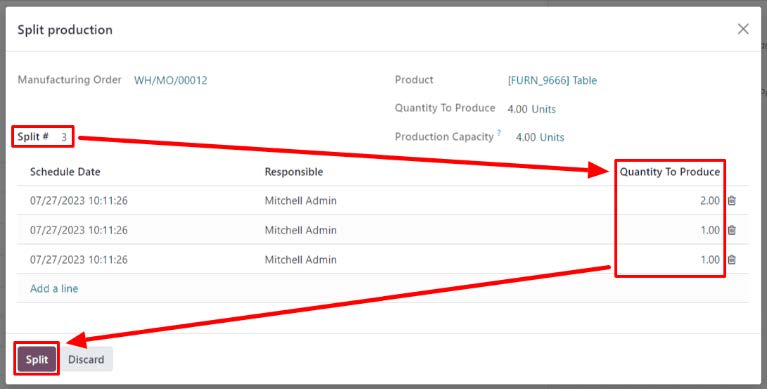Close the Split production dialog
The height and width of the screenshot is (389, 767).
[743, 29]
